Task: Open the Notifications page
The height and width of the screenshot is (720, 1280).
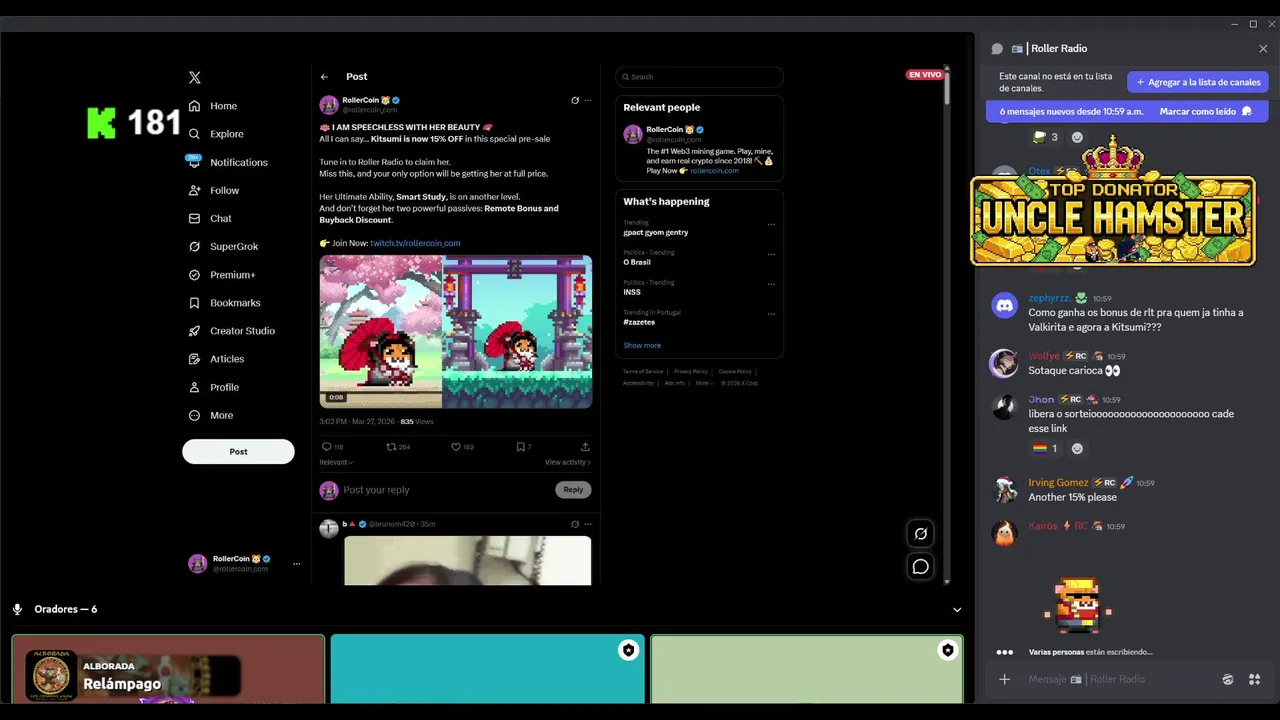Action: (x=228, y=162)
